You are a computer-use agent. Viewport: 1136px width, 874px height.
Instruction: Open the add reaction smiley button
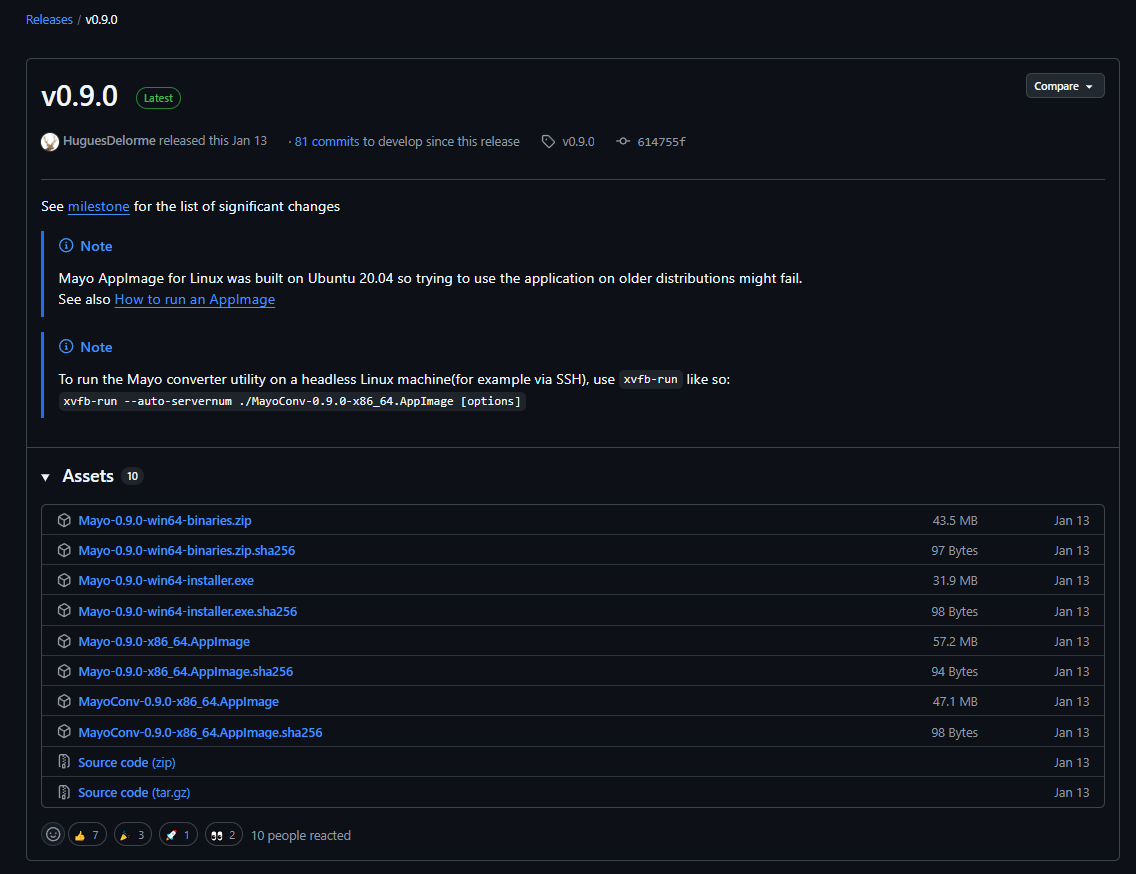pos(53,835)
